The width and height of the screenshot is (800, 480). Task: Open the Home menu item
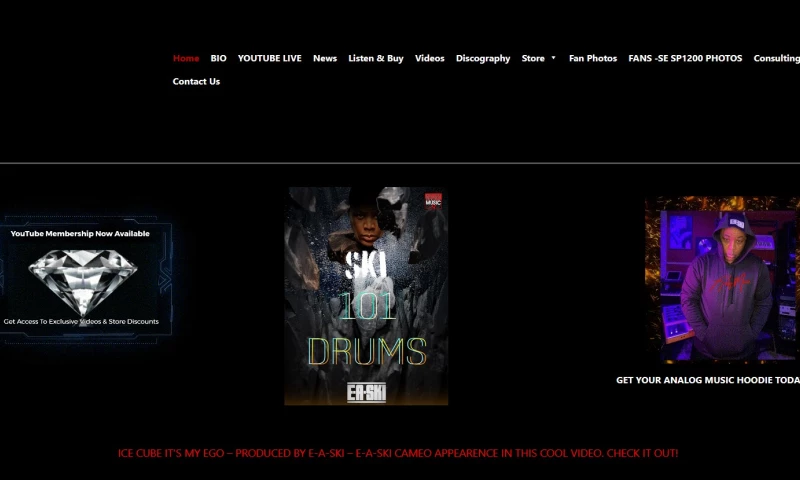[186, 58]
